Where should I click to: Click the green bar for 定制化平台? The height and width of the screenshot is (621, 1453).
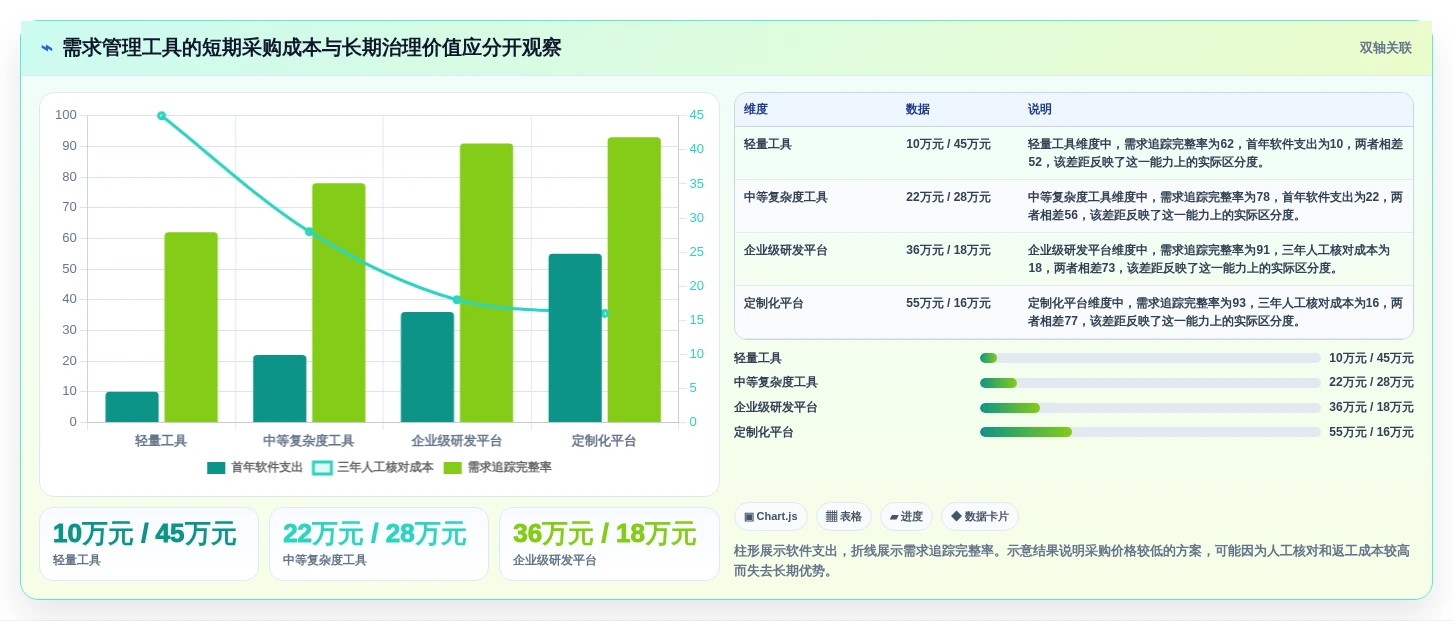tap(634, 280)
